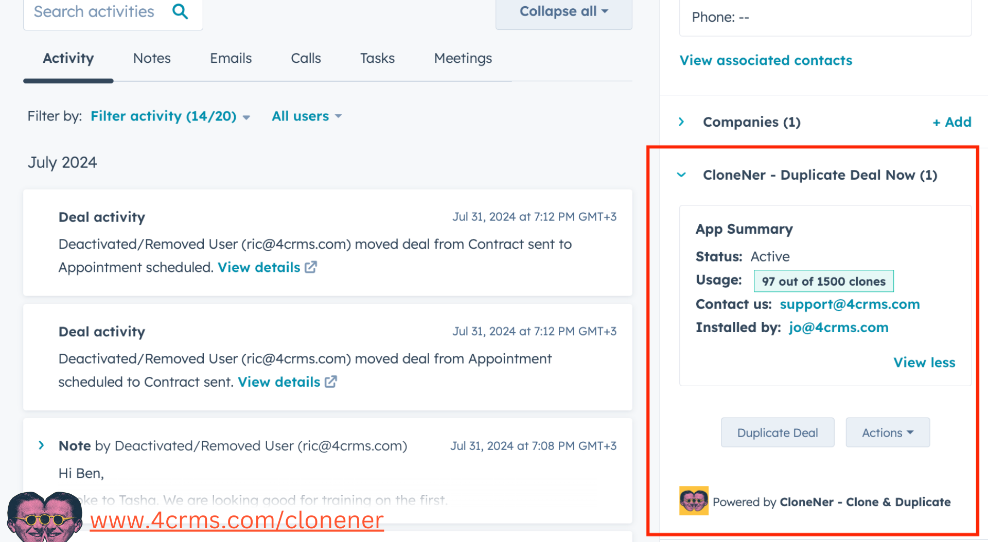Click View details for Contract sent activity
Image resolution: width=991 pixels, height=542 pixels.
click(279, 382)
